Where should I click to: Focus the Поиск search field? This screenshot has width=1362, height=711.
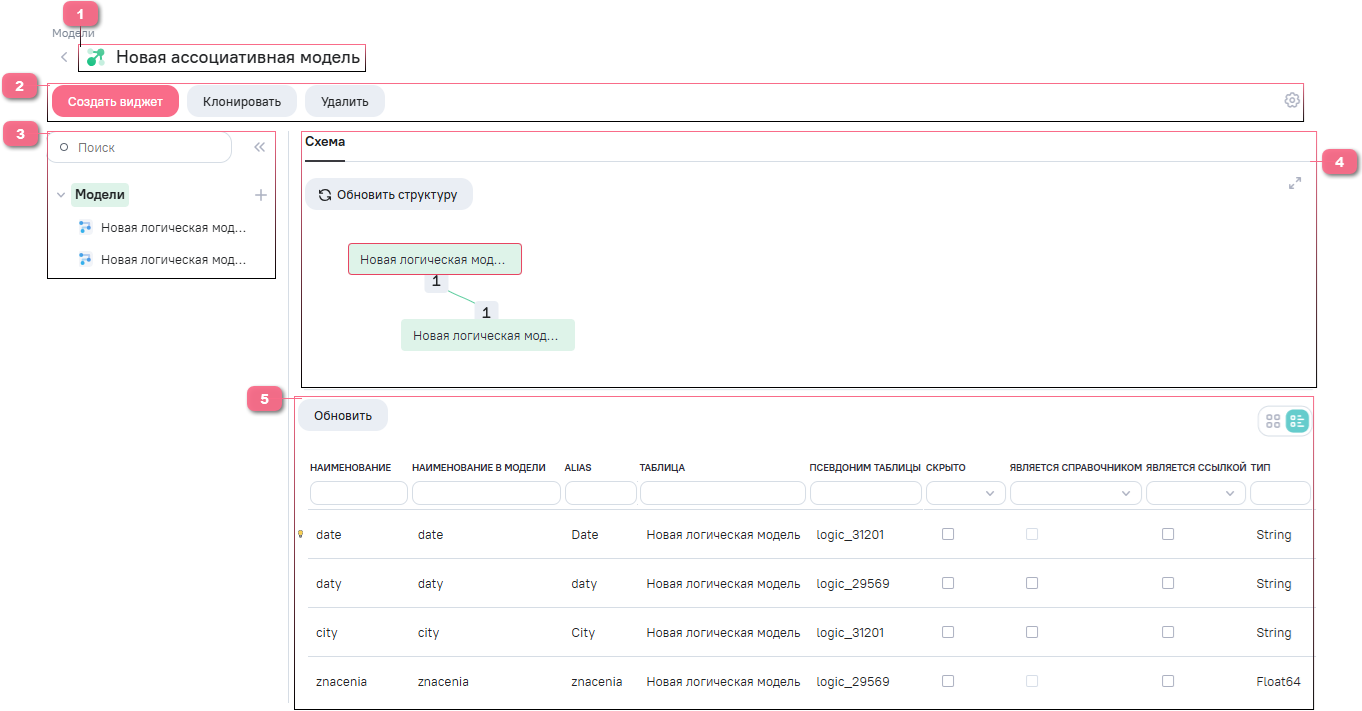coord(140,147)
